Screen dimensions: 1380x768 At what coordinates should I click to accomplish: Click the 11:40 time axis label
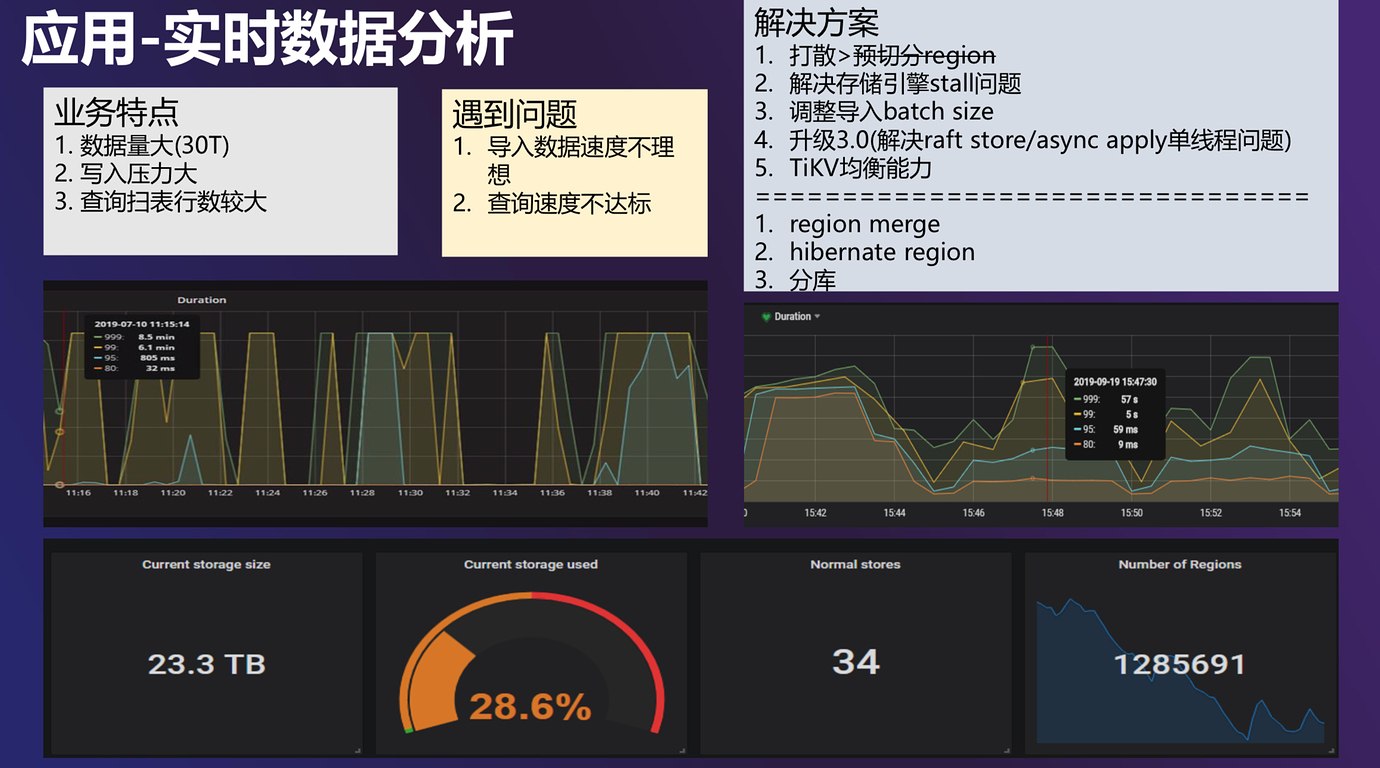pyautogui.click(x=647, y=493)
